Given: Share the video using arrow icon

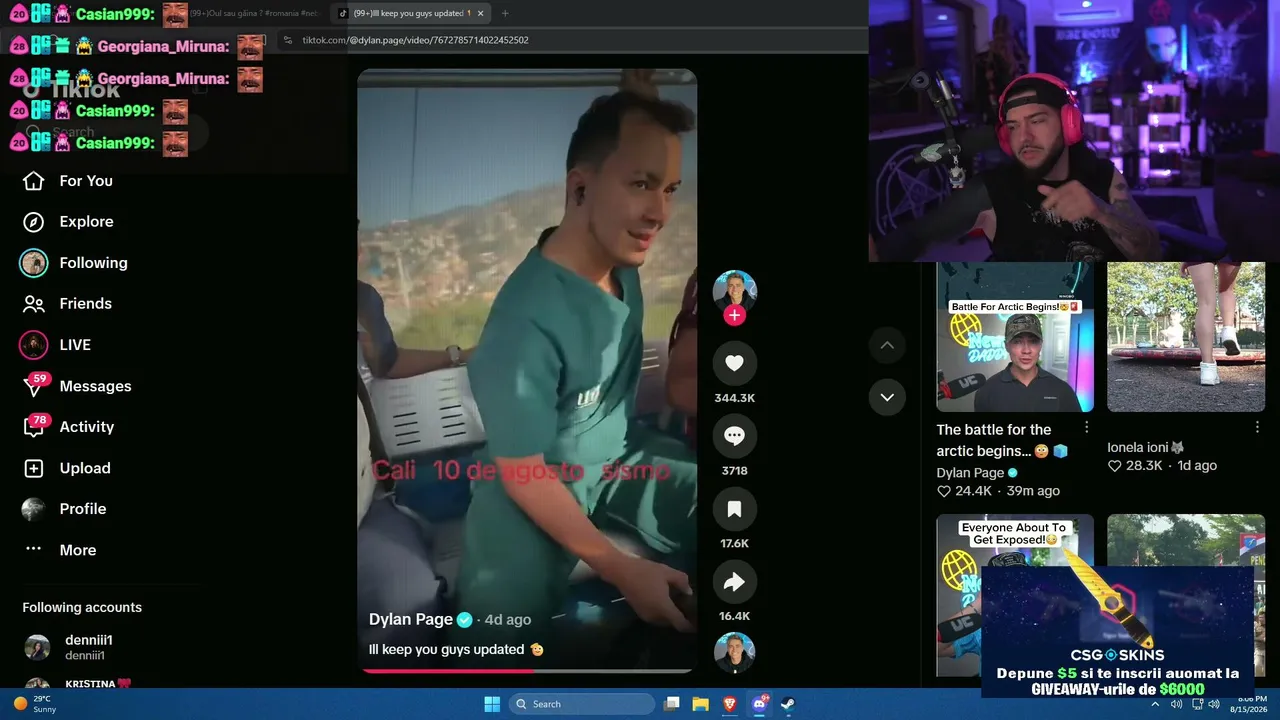Looking at the screenshot, I should click(734, 582).
